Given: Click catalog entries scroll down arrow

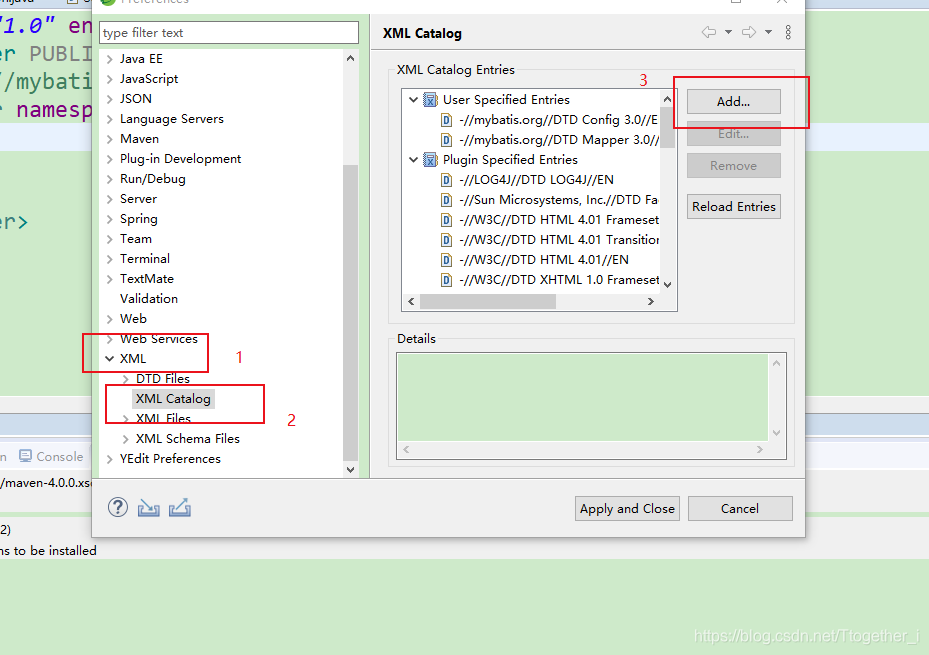Looking at the screenshot, I should [668, 284].
